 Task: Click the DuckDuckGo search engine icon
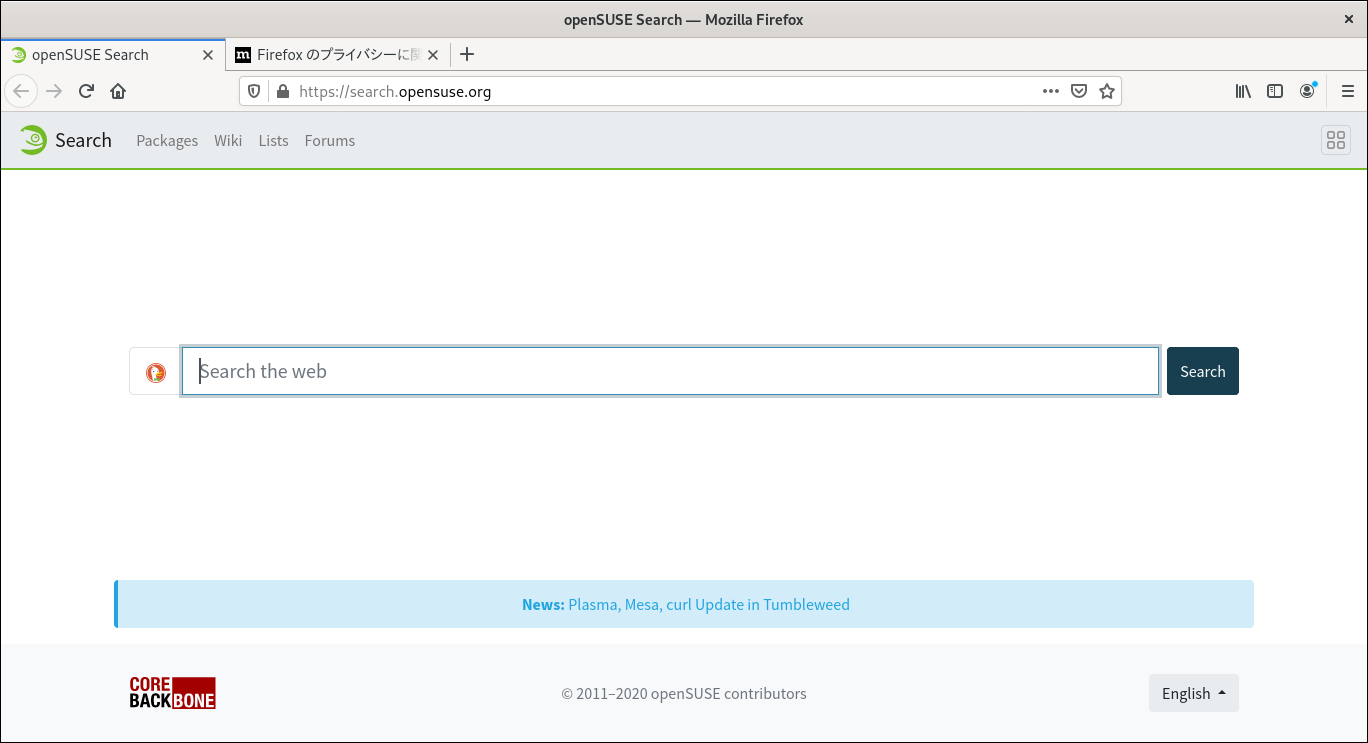[x=155, y=372]
